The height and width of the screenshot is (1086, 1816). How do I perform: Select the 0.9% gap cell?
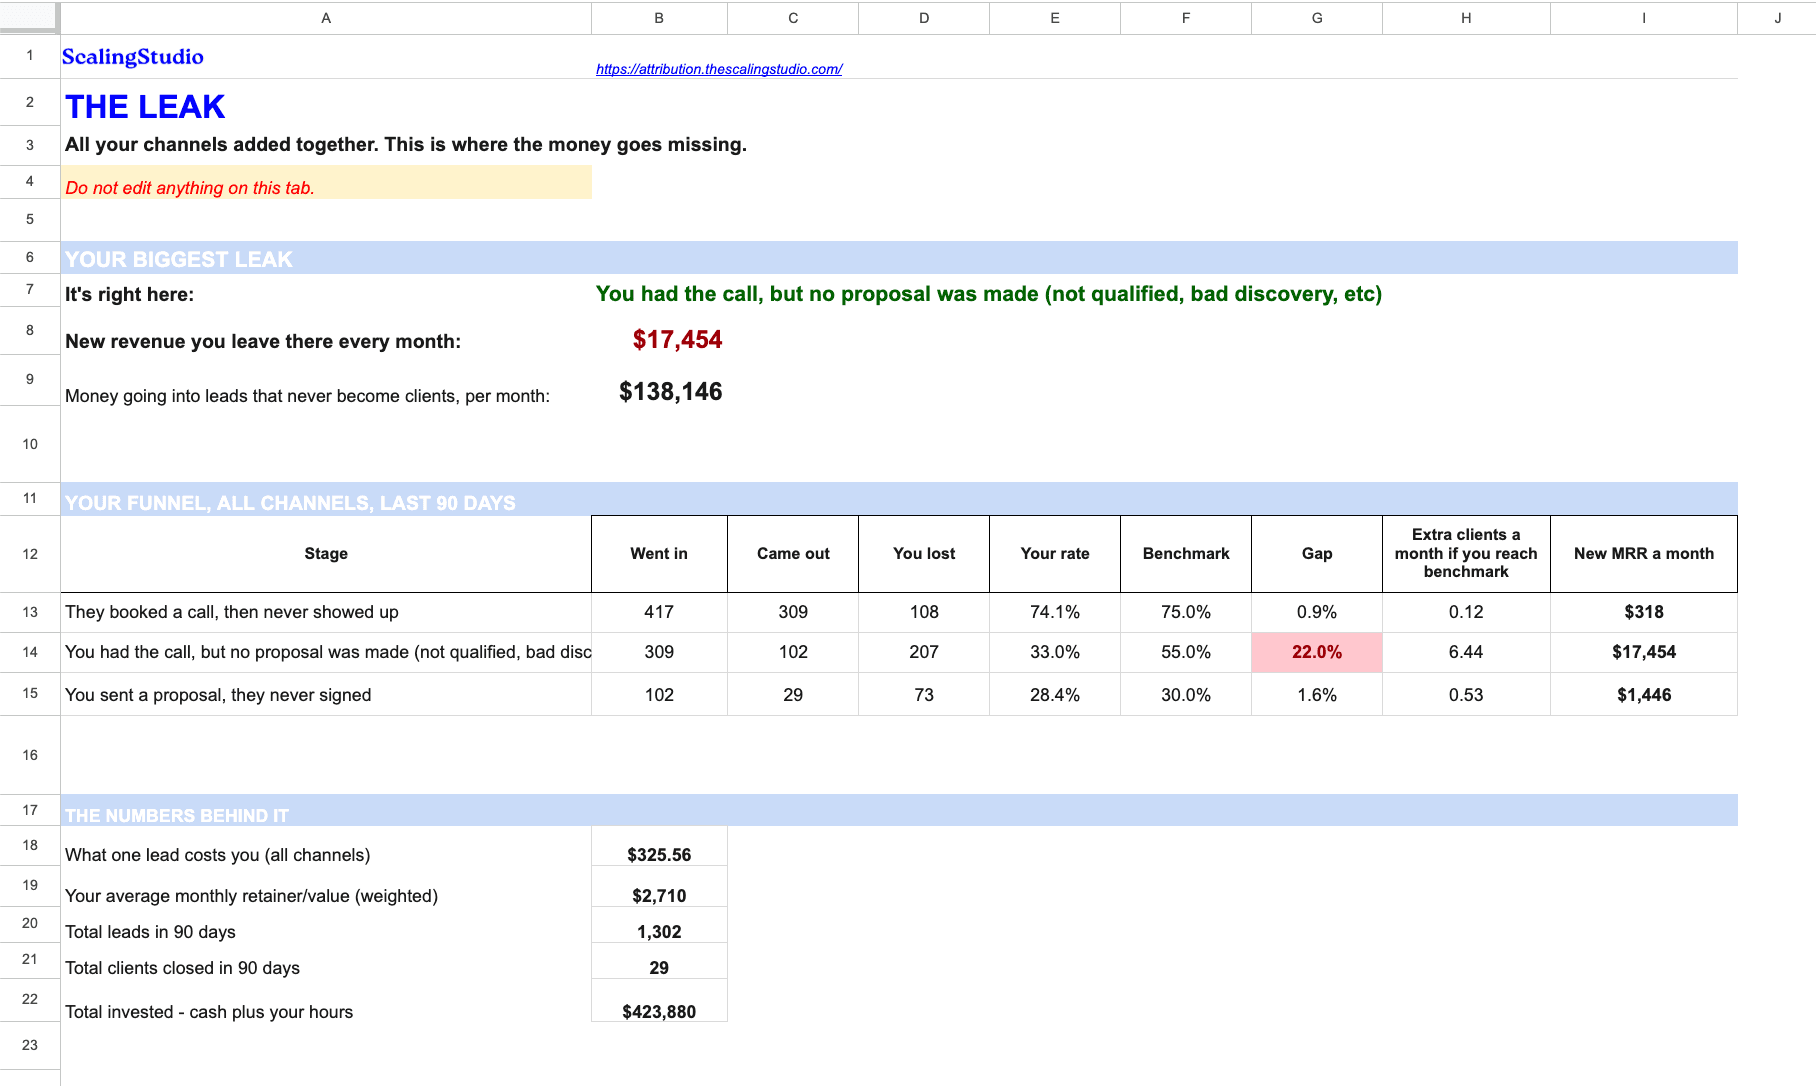click(1317, 612)
